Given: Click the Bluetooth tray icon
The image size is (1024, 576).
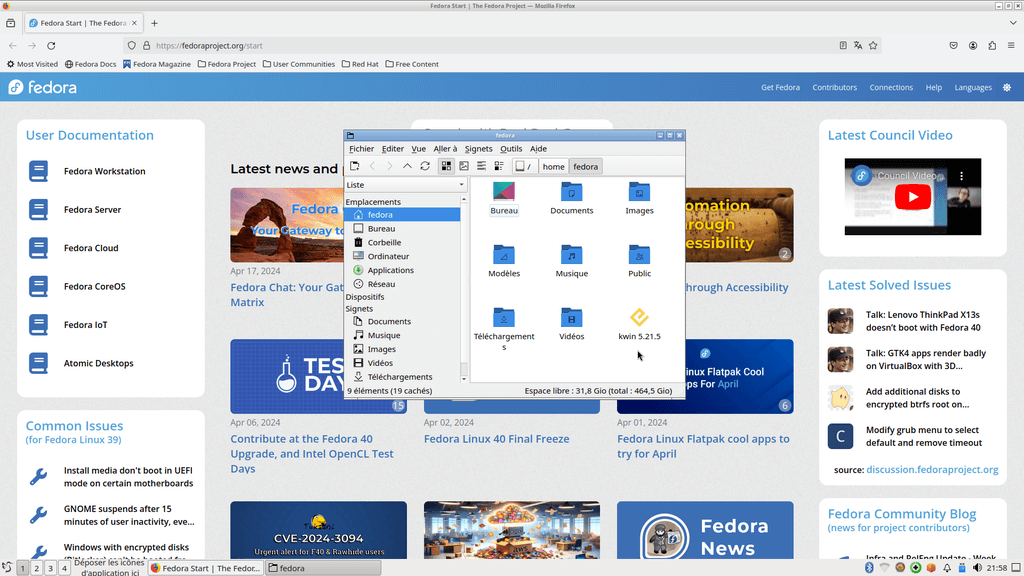Looking at the screenshot, I should [x=869, y=568].
